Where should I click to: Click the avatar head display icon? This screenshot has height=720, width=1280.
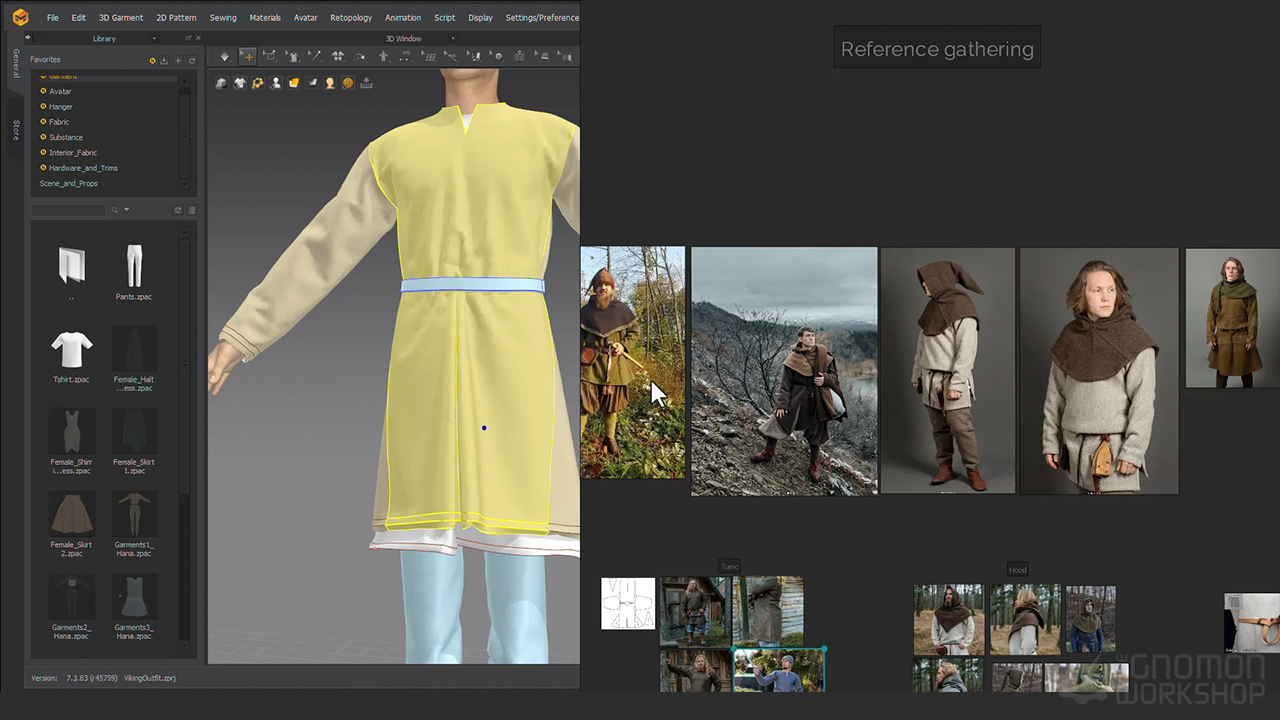point(330,83)
